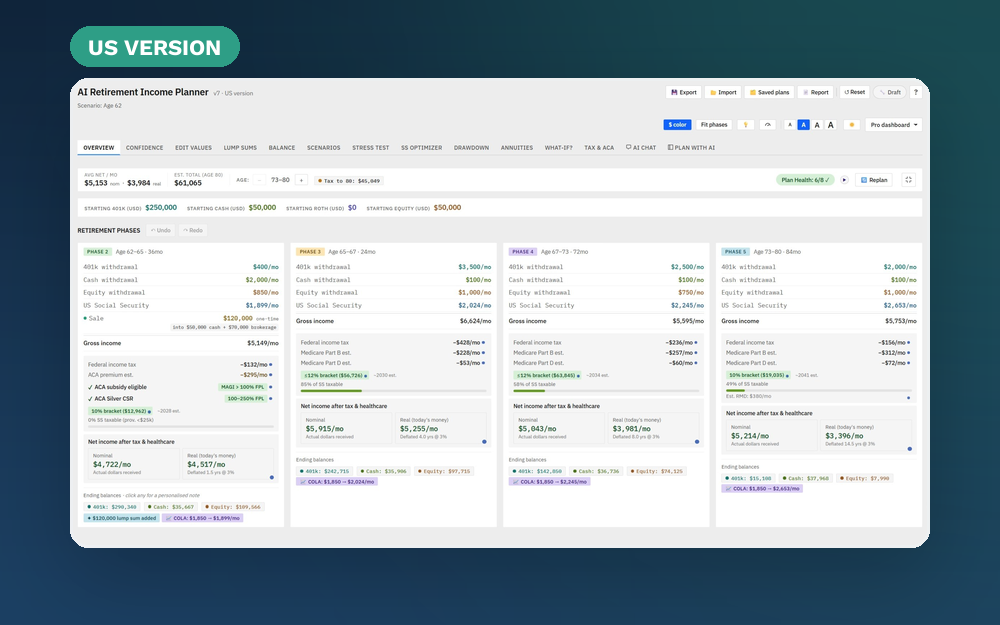Select the smallest font size A
The image size is (1000, 625).
(x=790, y=125)
